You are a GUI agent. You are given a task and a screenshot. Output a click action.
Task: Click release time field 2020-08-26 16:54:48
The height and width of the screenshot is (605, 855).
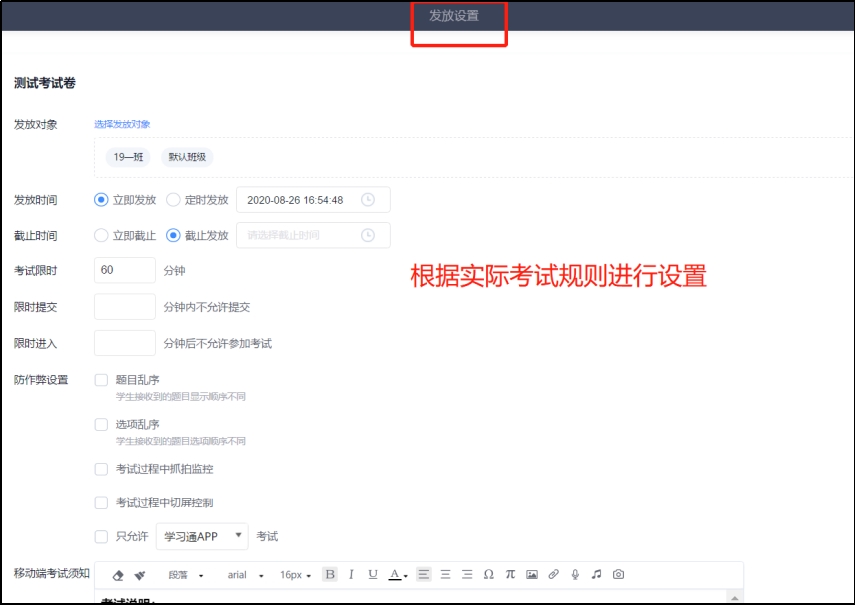point(313,200)
